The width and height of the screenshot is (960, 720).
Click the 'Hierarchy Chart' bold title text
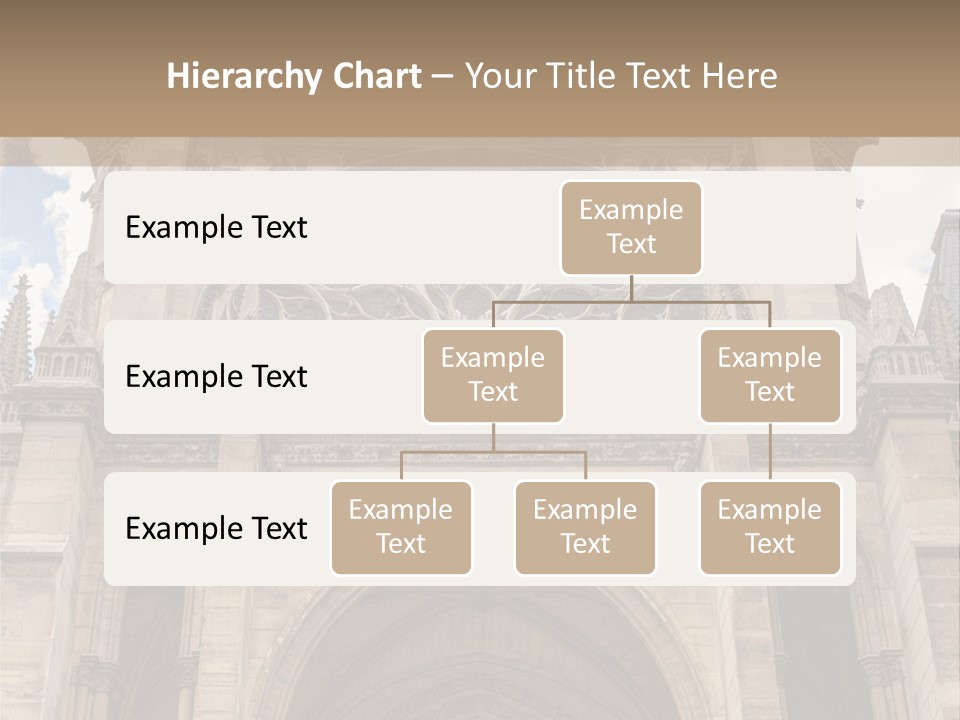coord(293,74)
